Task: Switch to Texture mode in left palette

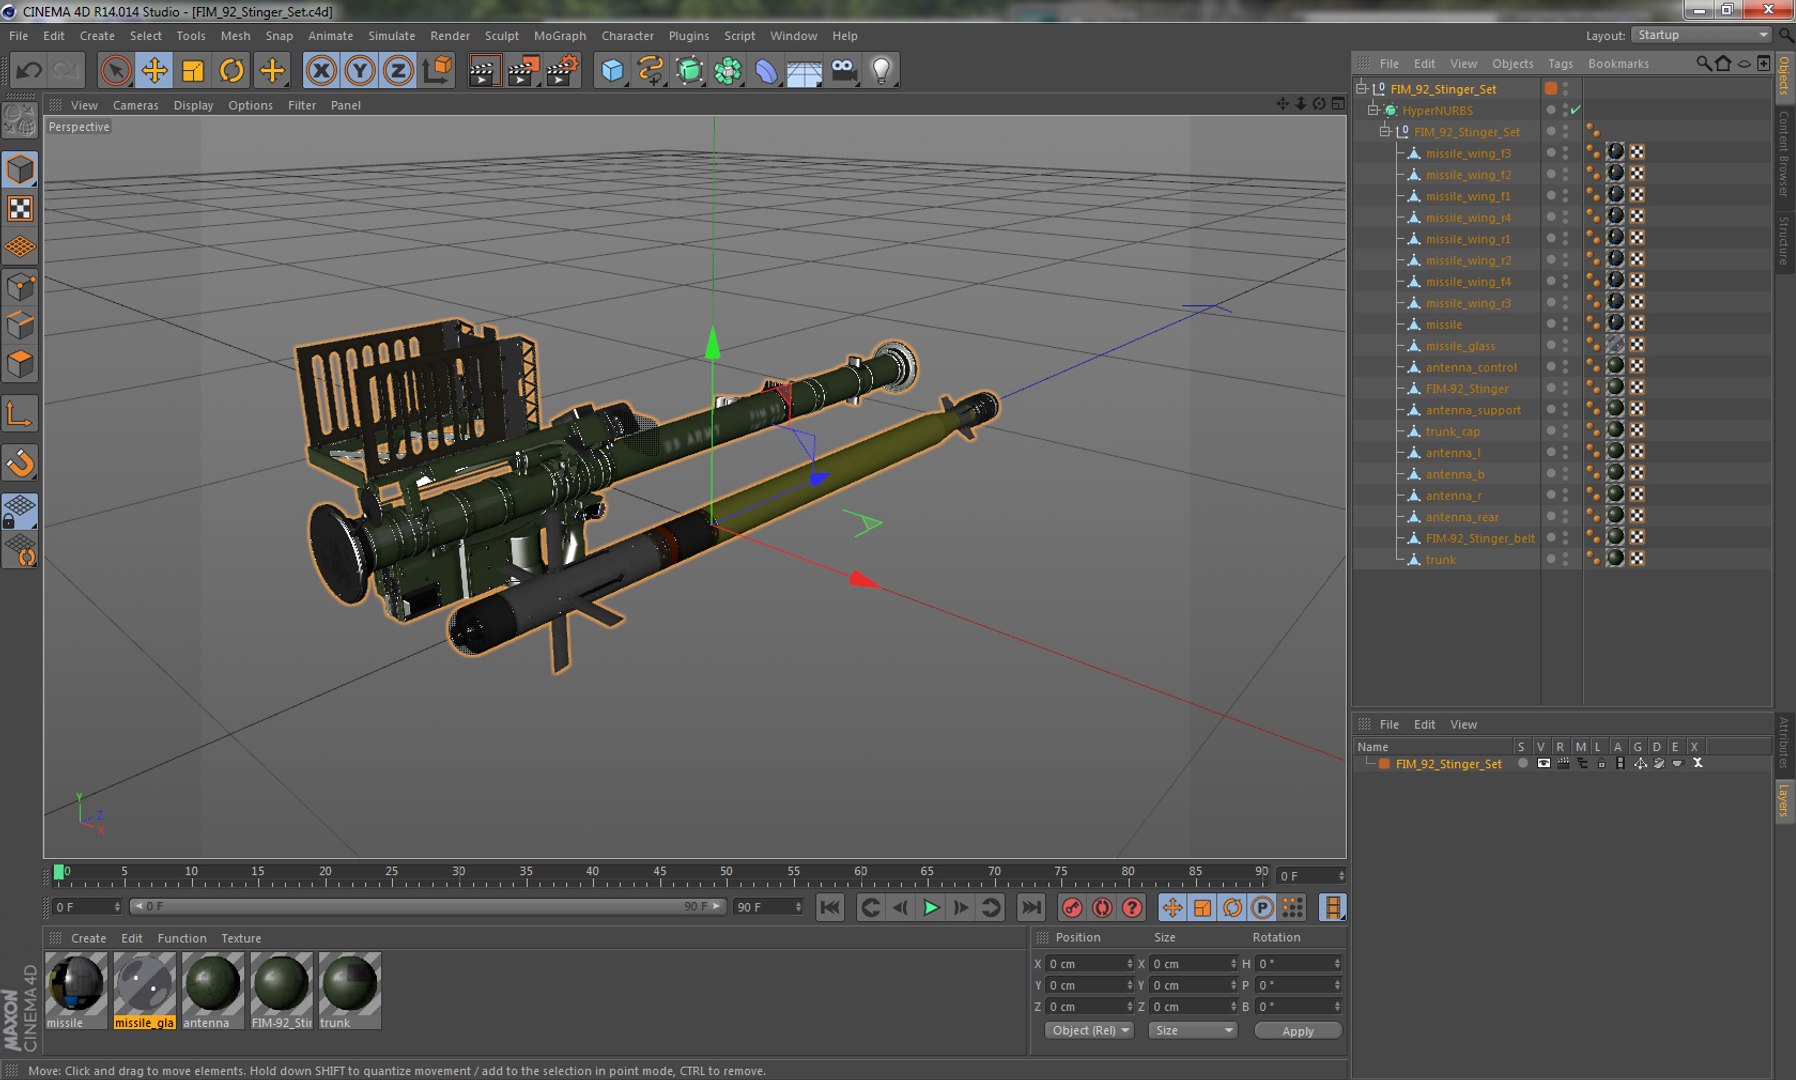Action: [x=20, y=208]
